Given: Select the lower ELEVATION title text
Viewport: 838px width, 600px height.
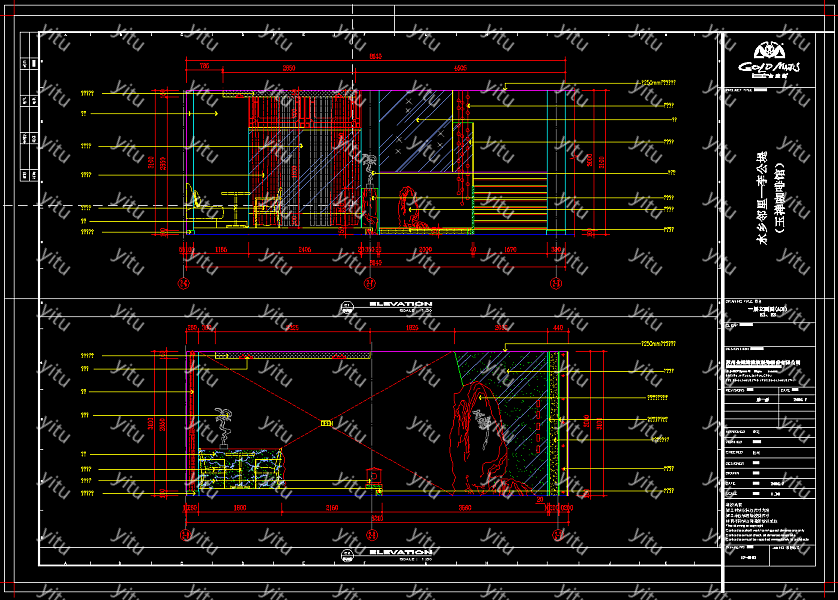Looking at the screenshot, I should (x=400, y=552).
